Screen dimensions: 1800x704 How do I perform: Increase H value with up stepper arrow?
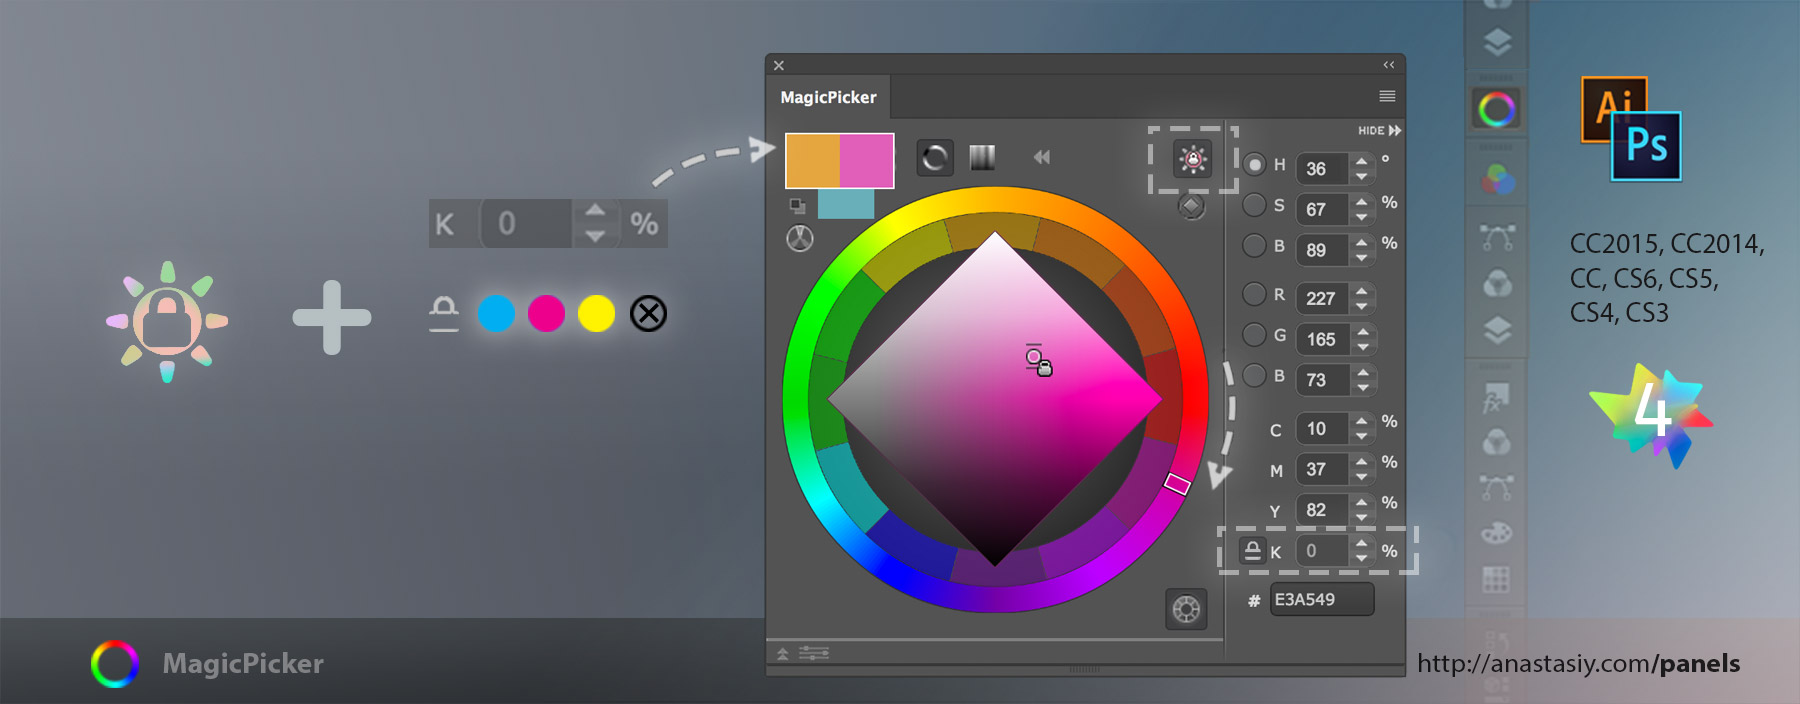pyautogui.click(x=1362, y=161)
